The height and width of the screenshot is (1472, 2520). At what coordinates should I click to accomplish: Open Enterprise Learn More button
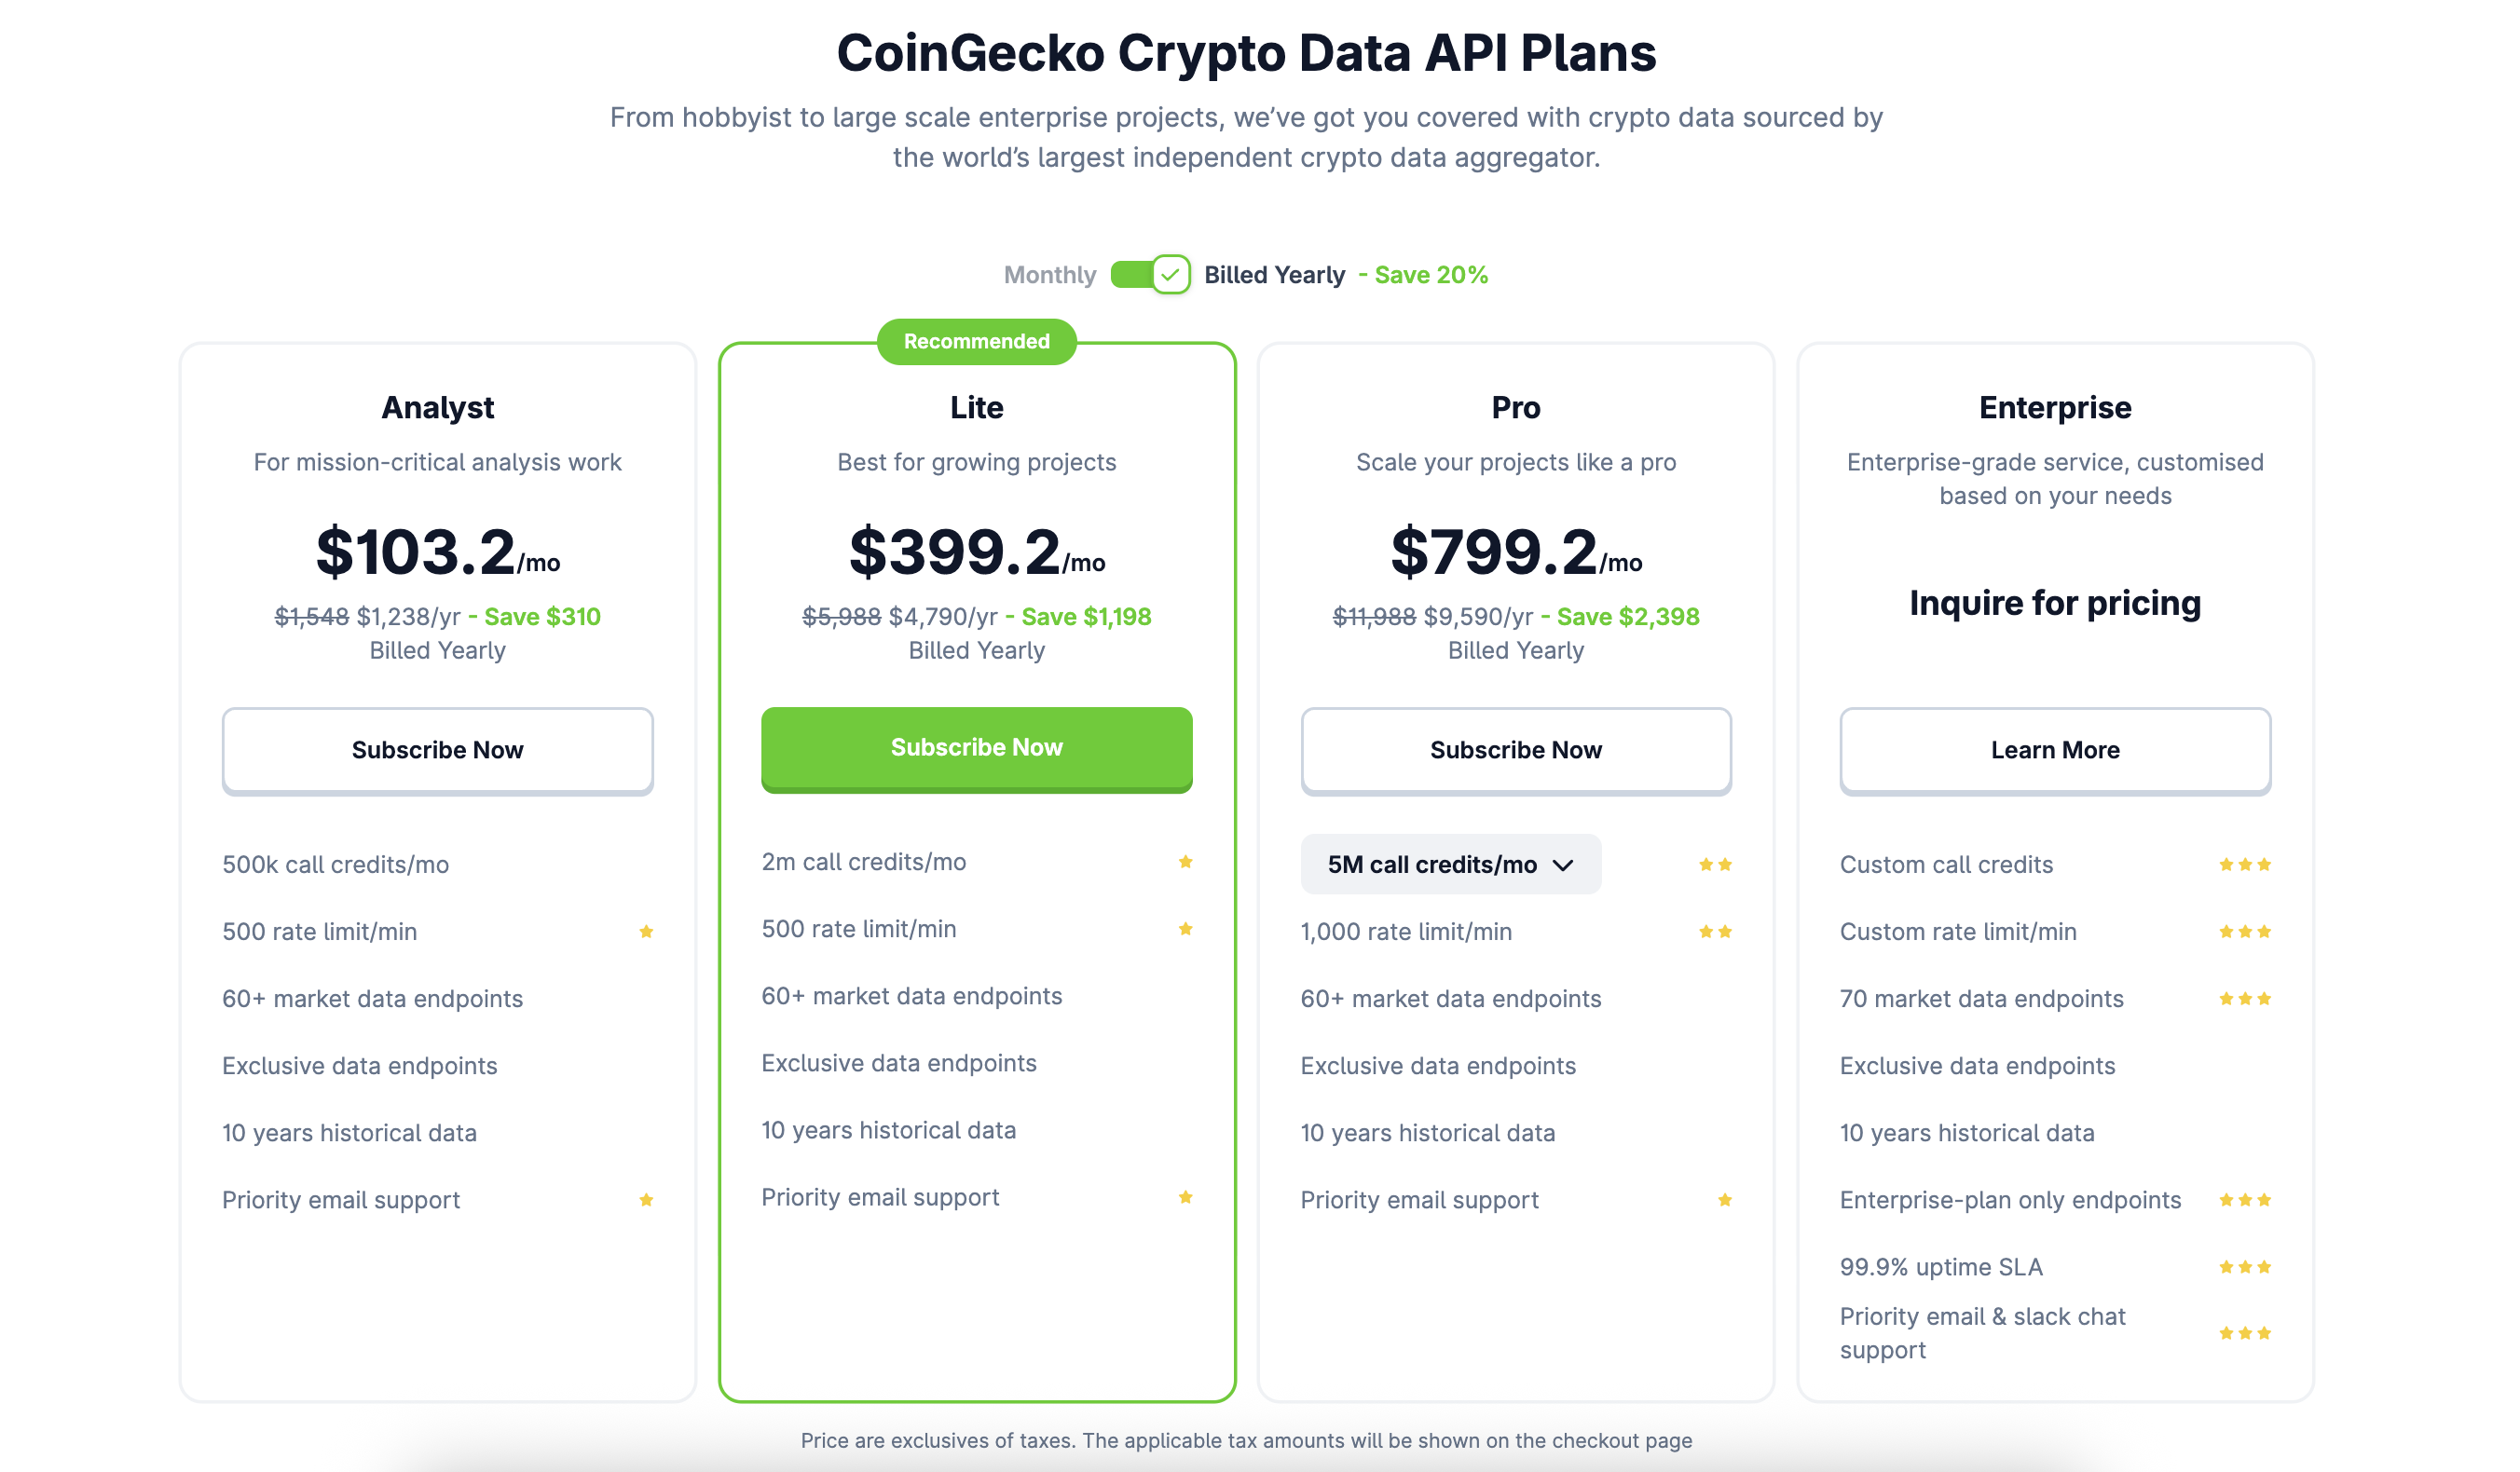pyautogui.click(x=2054, y=750)
